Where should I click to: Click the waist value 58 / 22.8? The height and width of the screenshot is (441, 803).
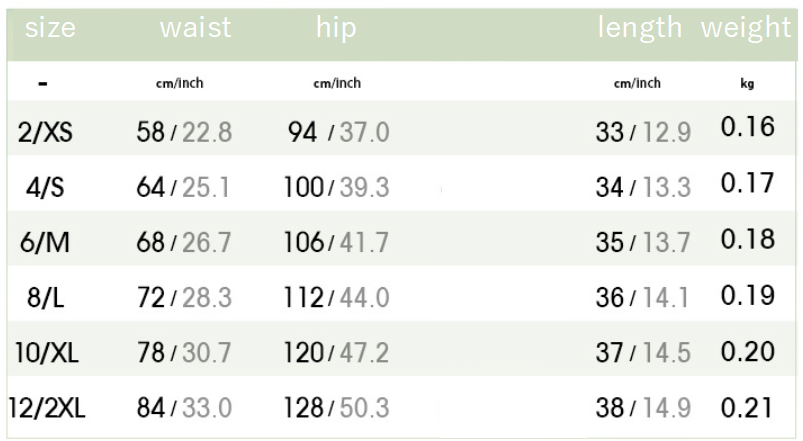pos(184,131)
